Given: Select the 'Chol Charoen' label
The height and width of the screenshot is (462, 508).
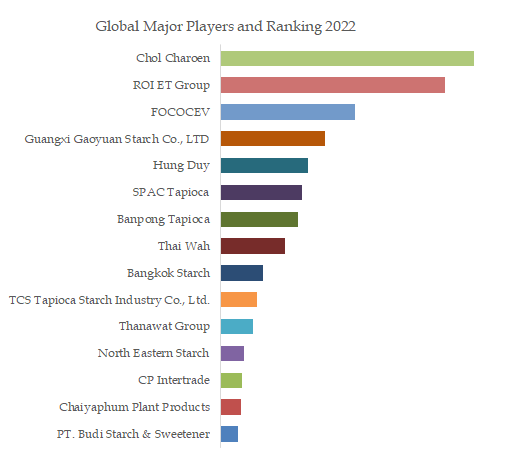Looking at the screenshot, I should coord(173,58).
